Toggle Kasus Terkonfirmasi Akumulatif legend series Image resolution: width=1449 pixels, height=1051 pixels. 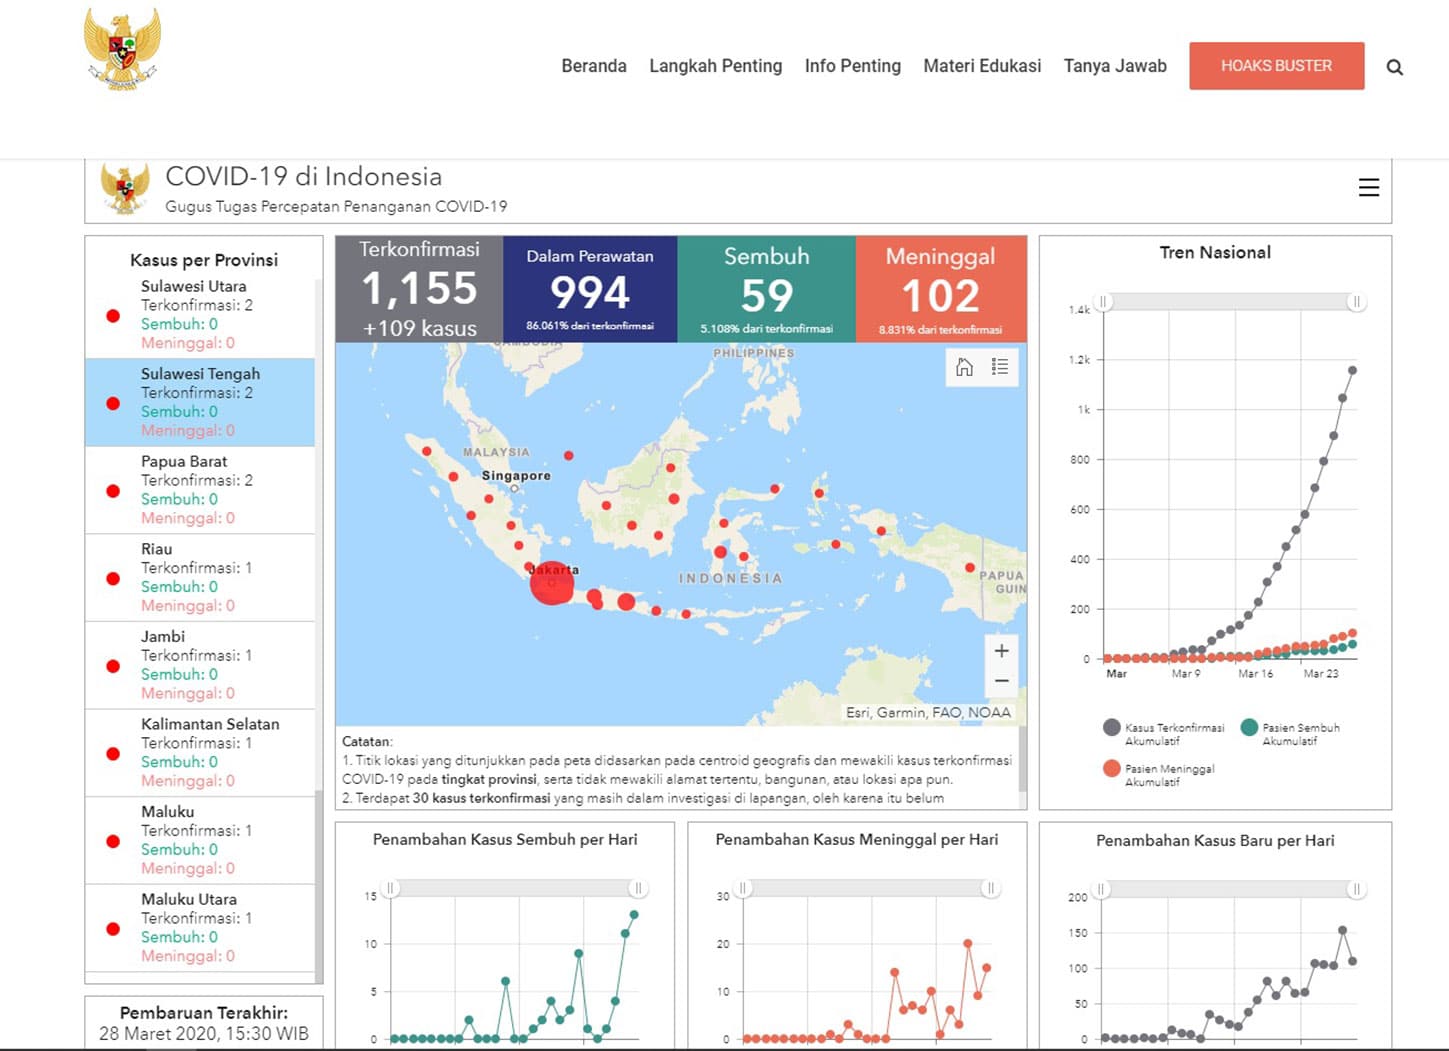click(x=1111, y=728)
